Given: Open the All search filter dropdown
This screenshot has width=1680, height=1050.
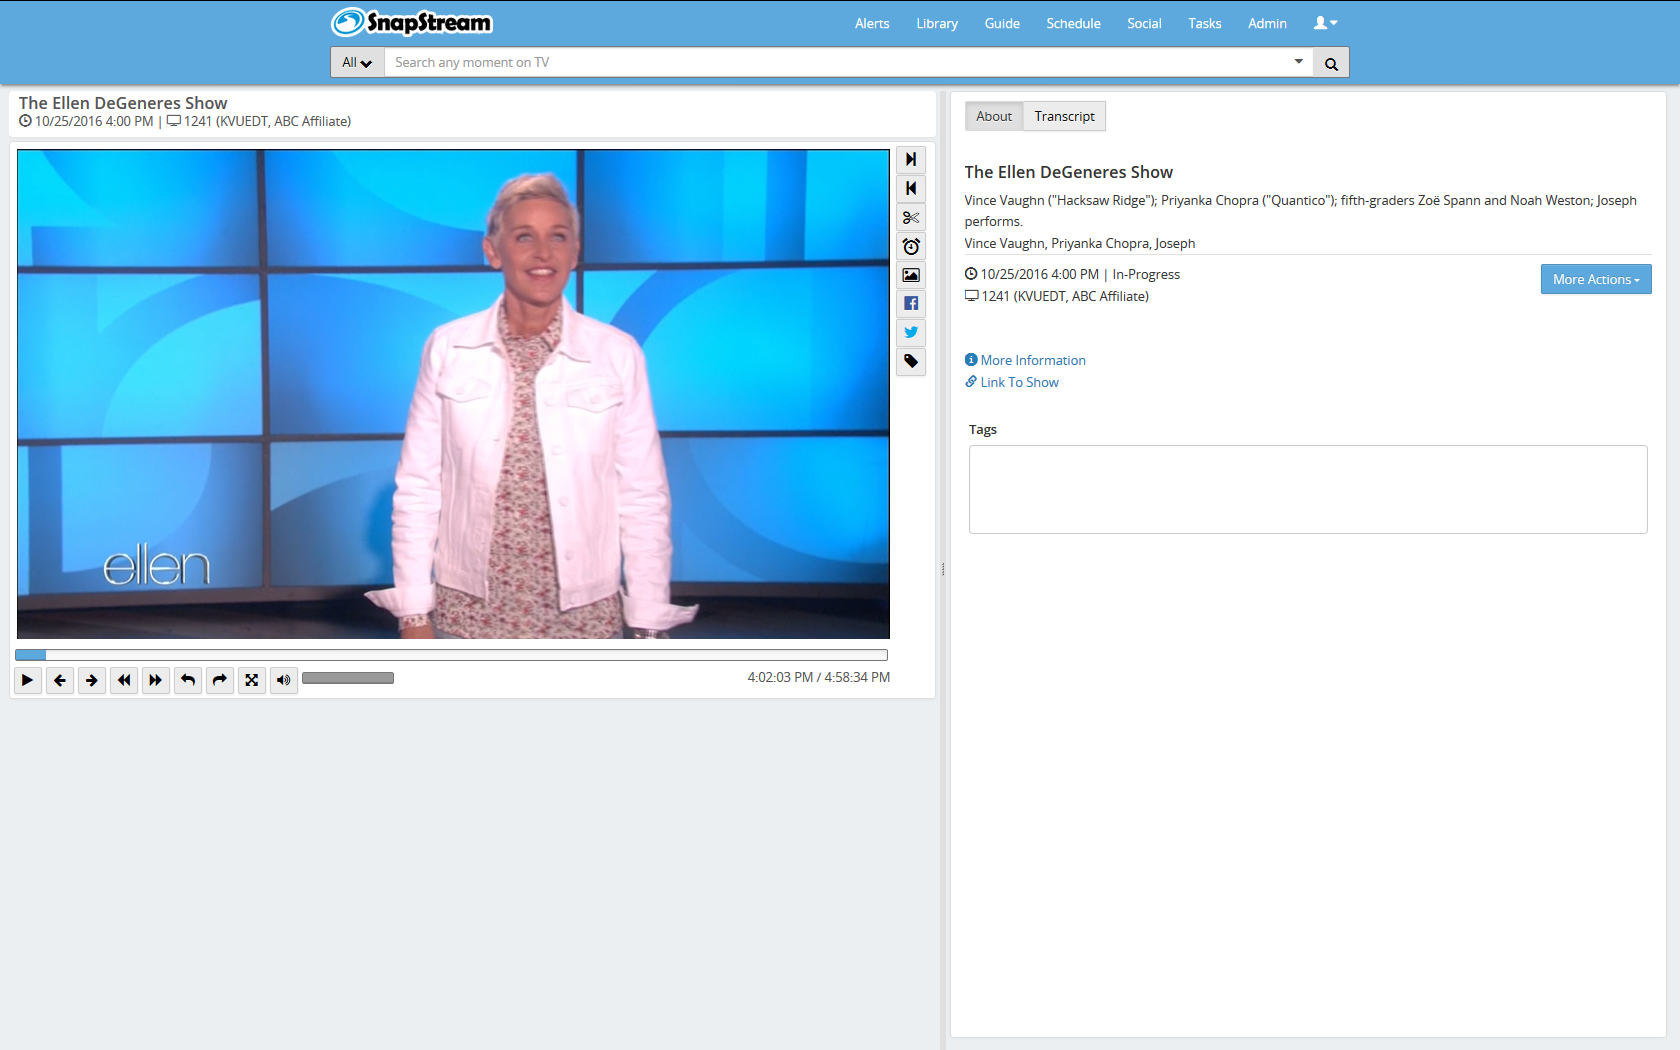Looking at the screenshot, I should (357, 62).
